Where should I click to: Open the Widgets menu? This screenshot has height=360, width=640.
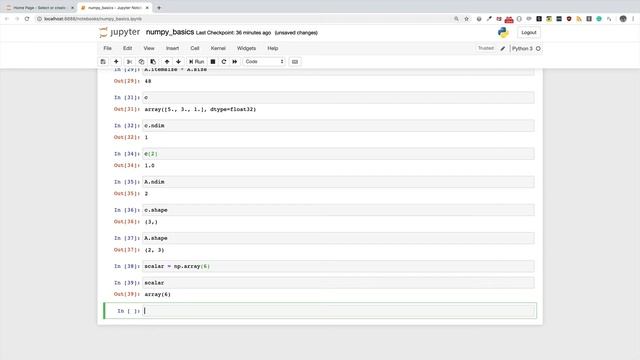[246, 48]
